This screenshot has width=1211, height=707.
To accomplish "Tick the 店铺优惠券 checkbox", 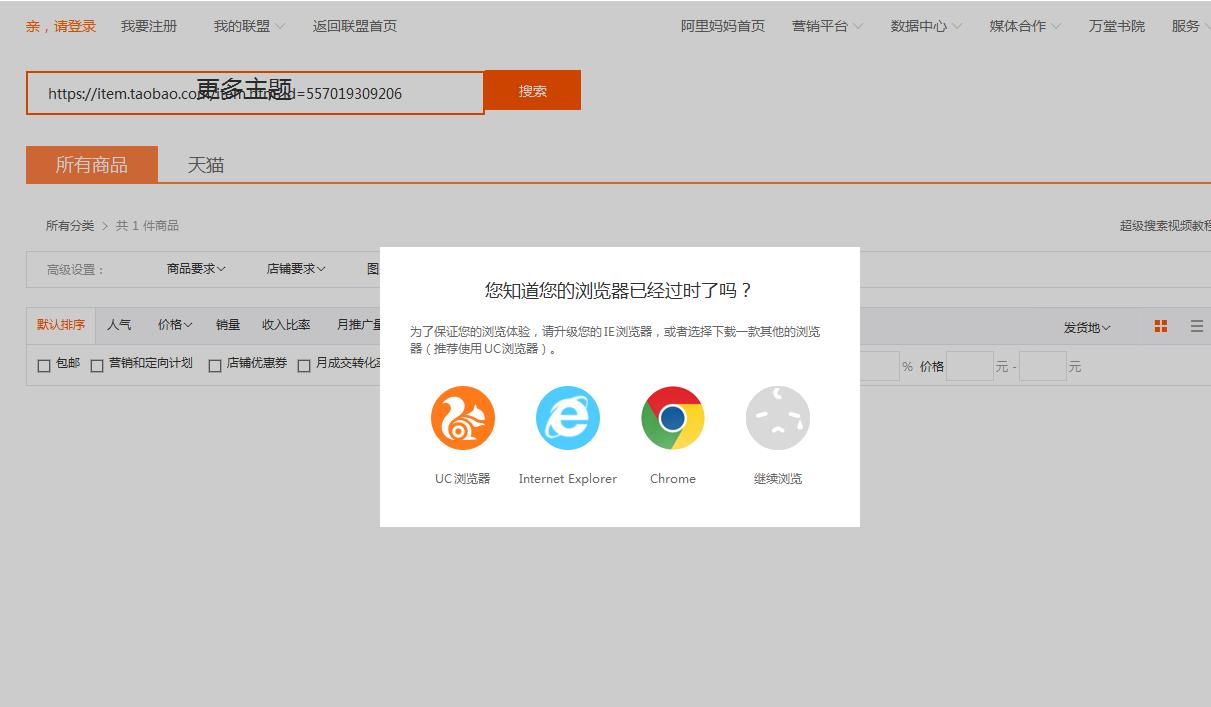I will [x=215, y=366].
